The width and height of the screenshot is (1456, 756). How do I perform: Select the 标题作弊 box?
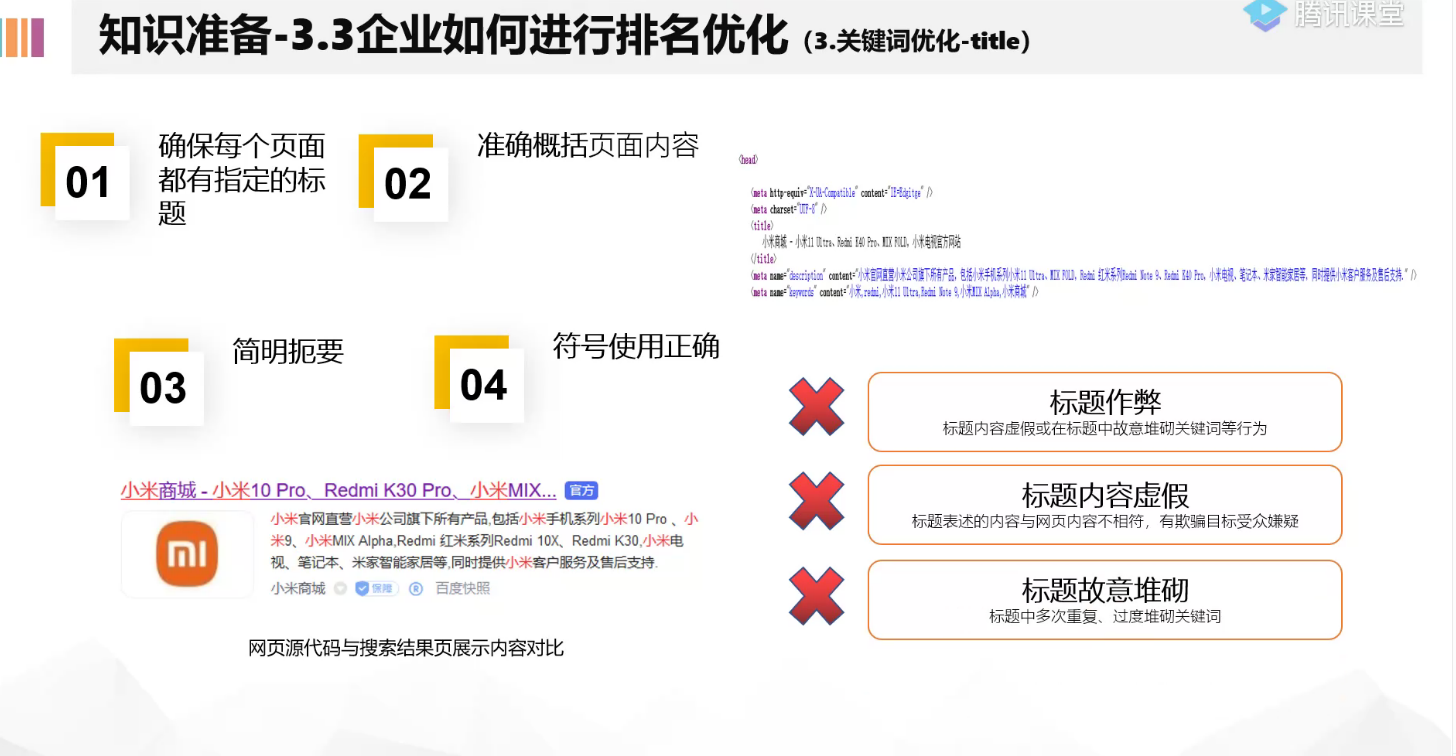tap(1105, 412)
